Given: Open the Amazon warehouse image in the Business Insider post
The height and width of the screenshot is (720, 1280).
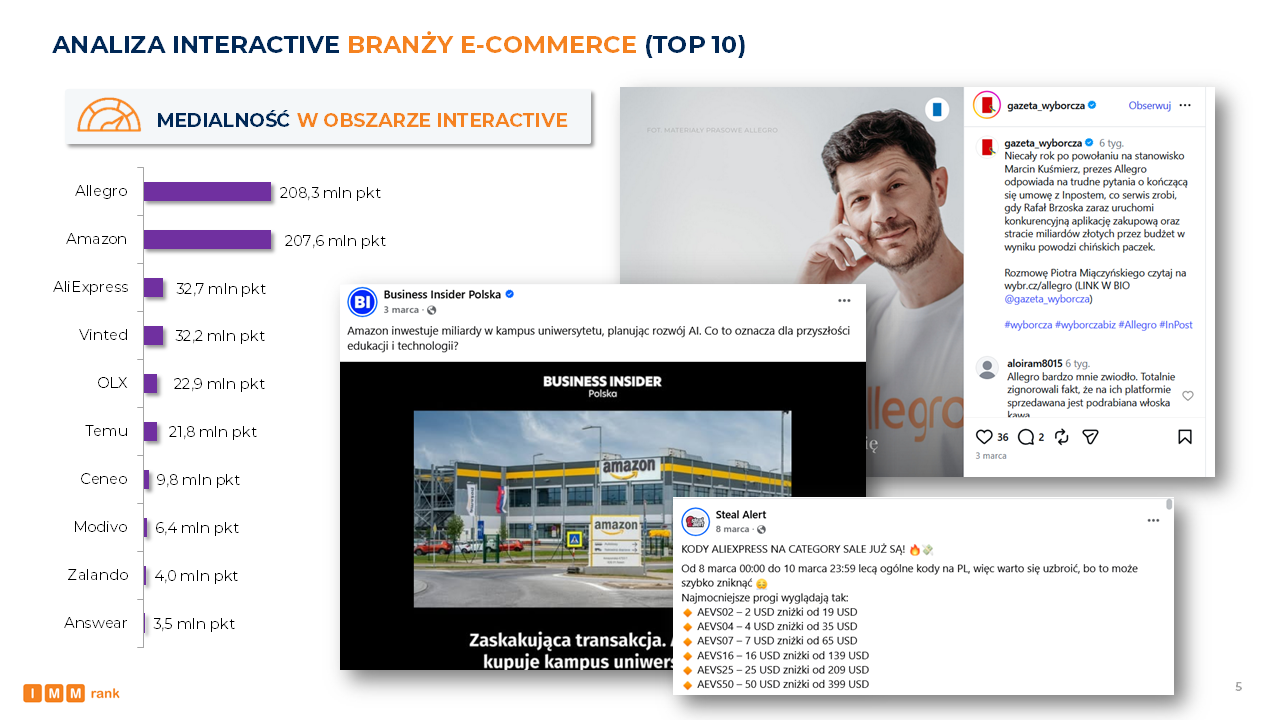Looking at the screenshot, I should click(x=602, y=509).
